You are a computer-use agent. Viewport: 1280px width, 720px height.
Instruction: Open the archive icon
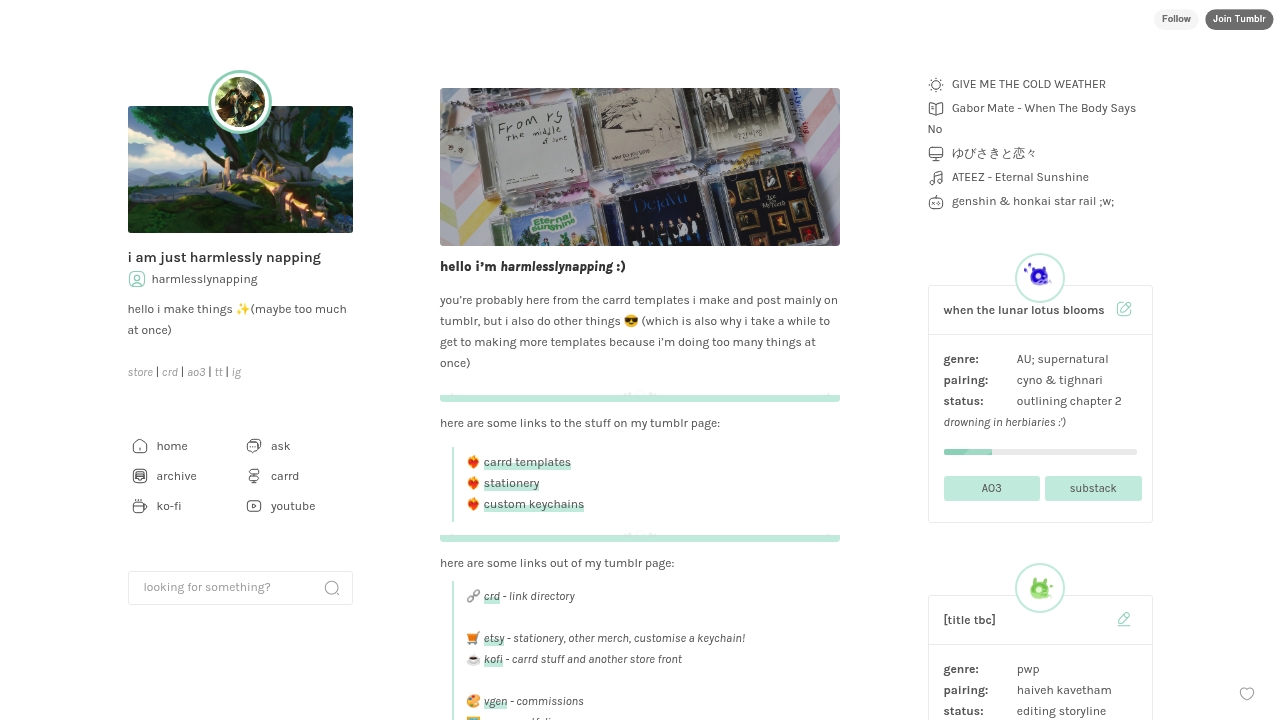(140, 476)
